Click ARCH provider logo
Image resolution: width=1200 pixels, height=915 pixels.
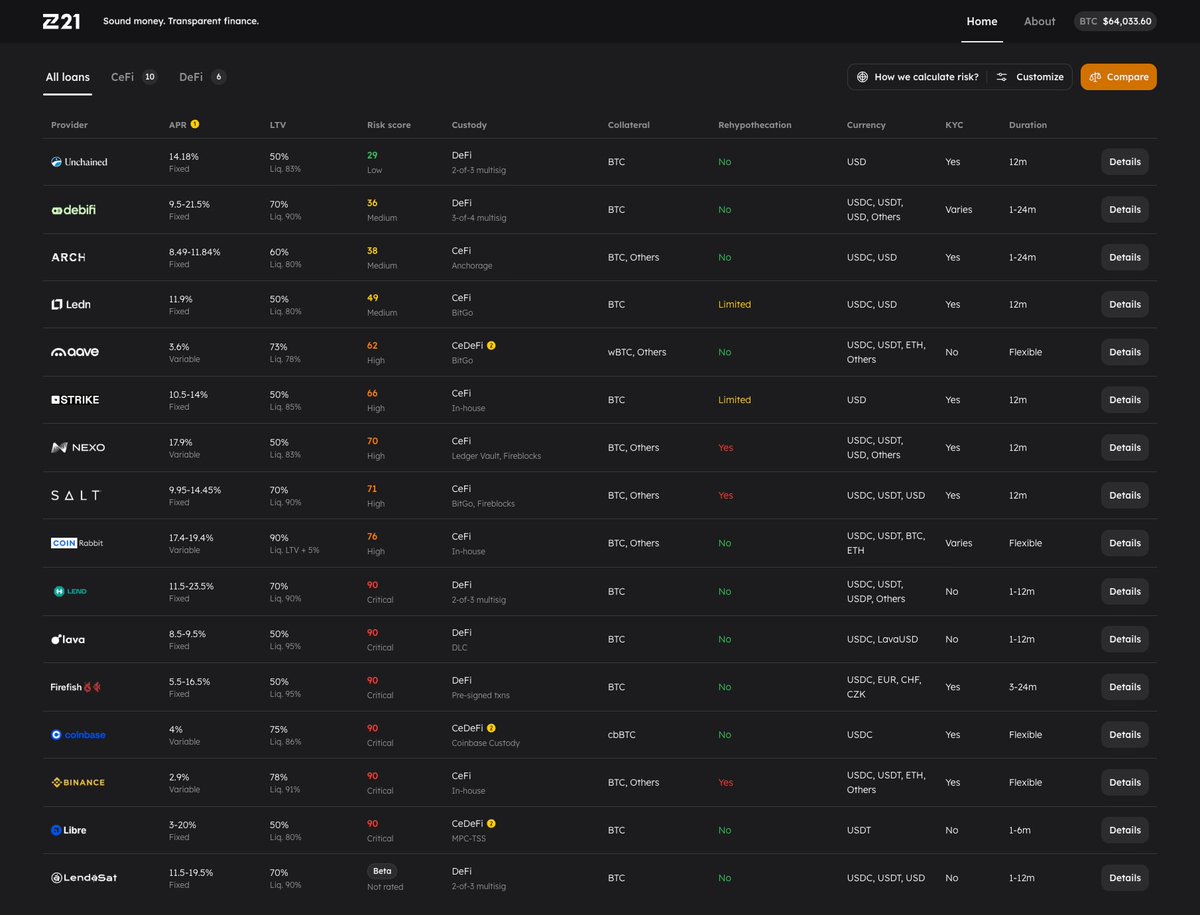[x=68, y=257]
